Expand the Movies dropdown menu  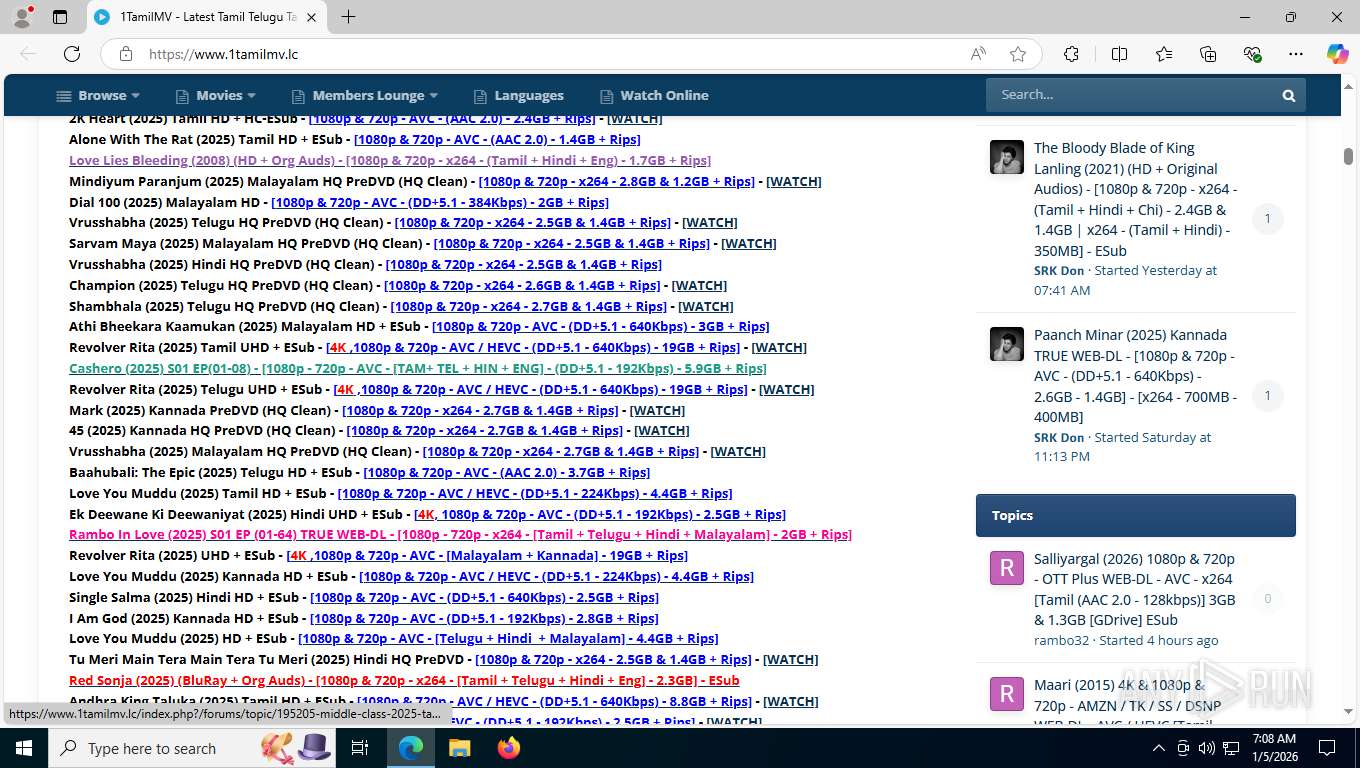coord(216,95)
